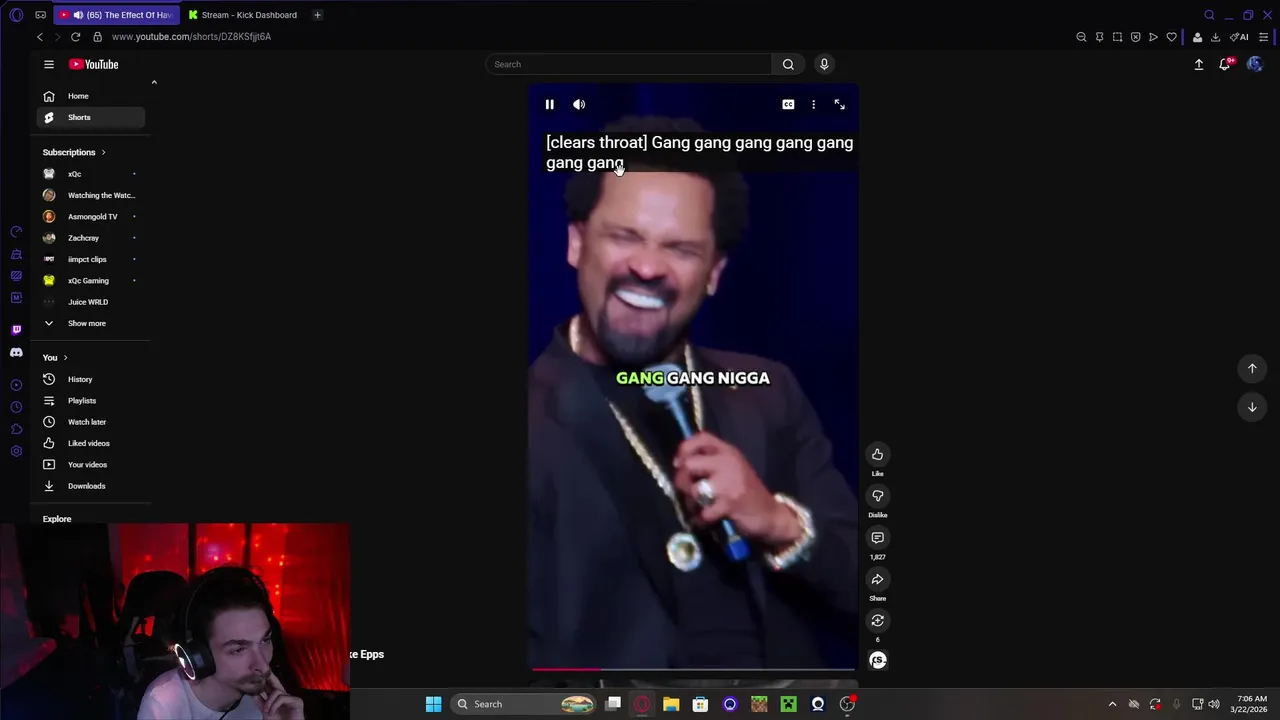
Task: Open Liked videos in the sidebar
Action: (91, 443)
